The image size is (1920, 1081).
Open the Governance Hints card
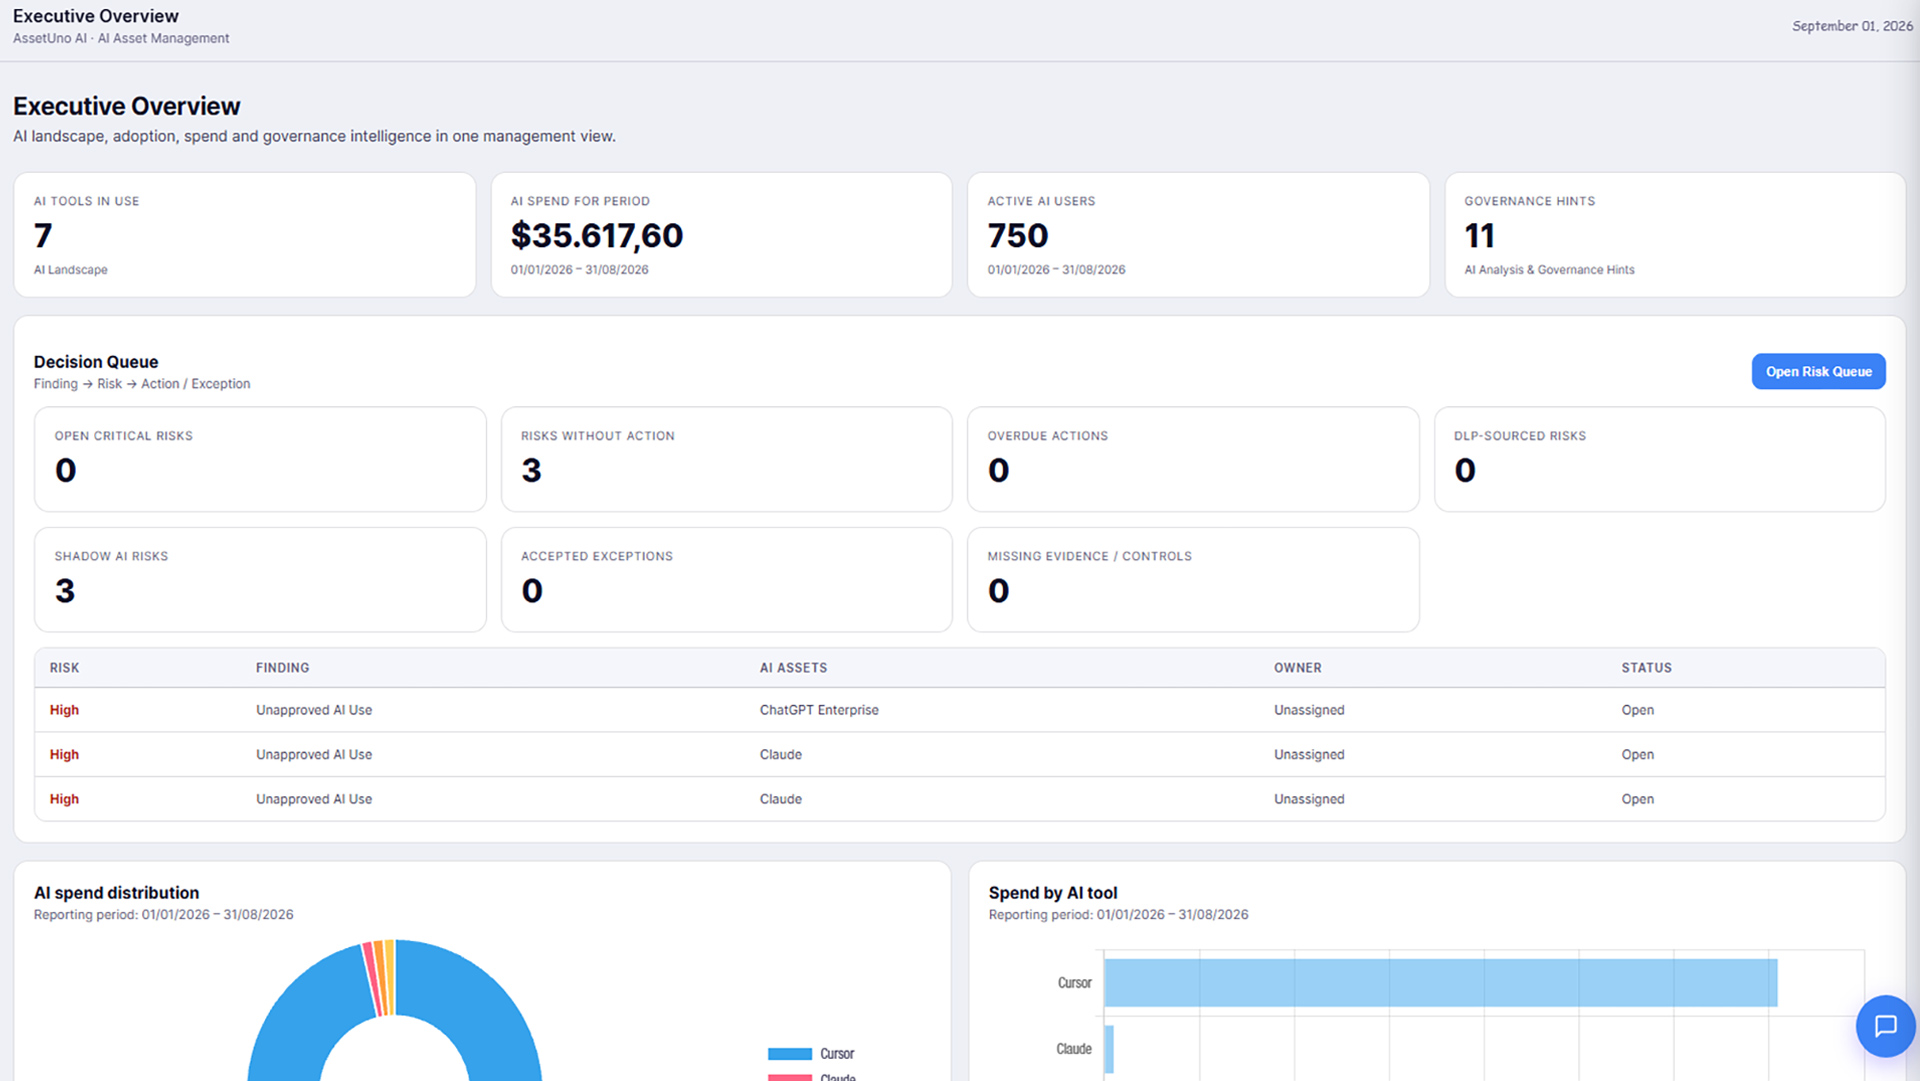pyautogui.click(x=1675, y=235)
